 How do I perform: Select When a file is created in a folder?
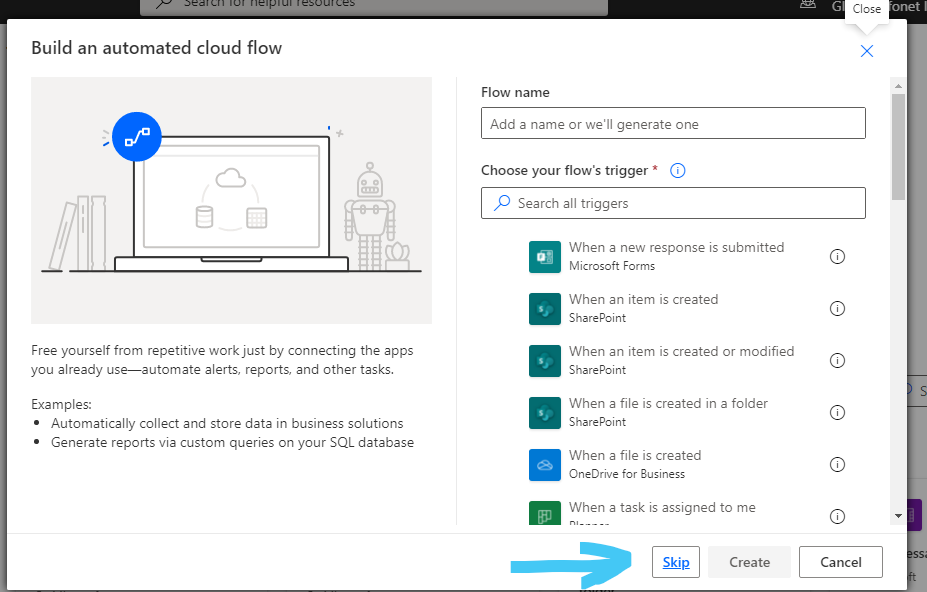click(668, 404)
